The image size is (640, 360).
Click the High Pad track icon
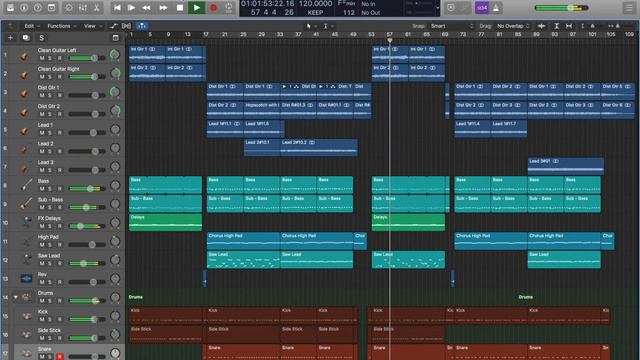tap(27, 242)
